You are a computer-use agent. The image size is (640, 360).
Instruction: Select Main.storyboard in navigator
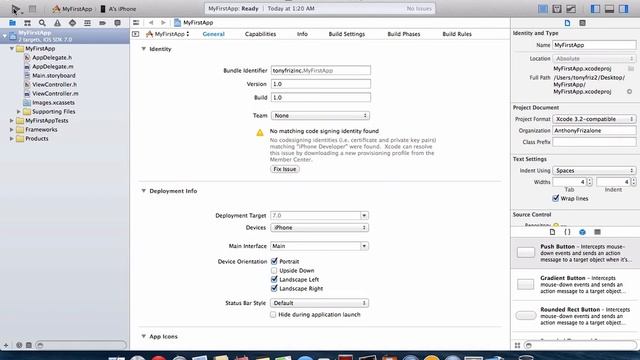click(54, 76)
